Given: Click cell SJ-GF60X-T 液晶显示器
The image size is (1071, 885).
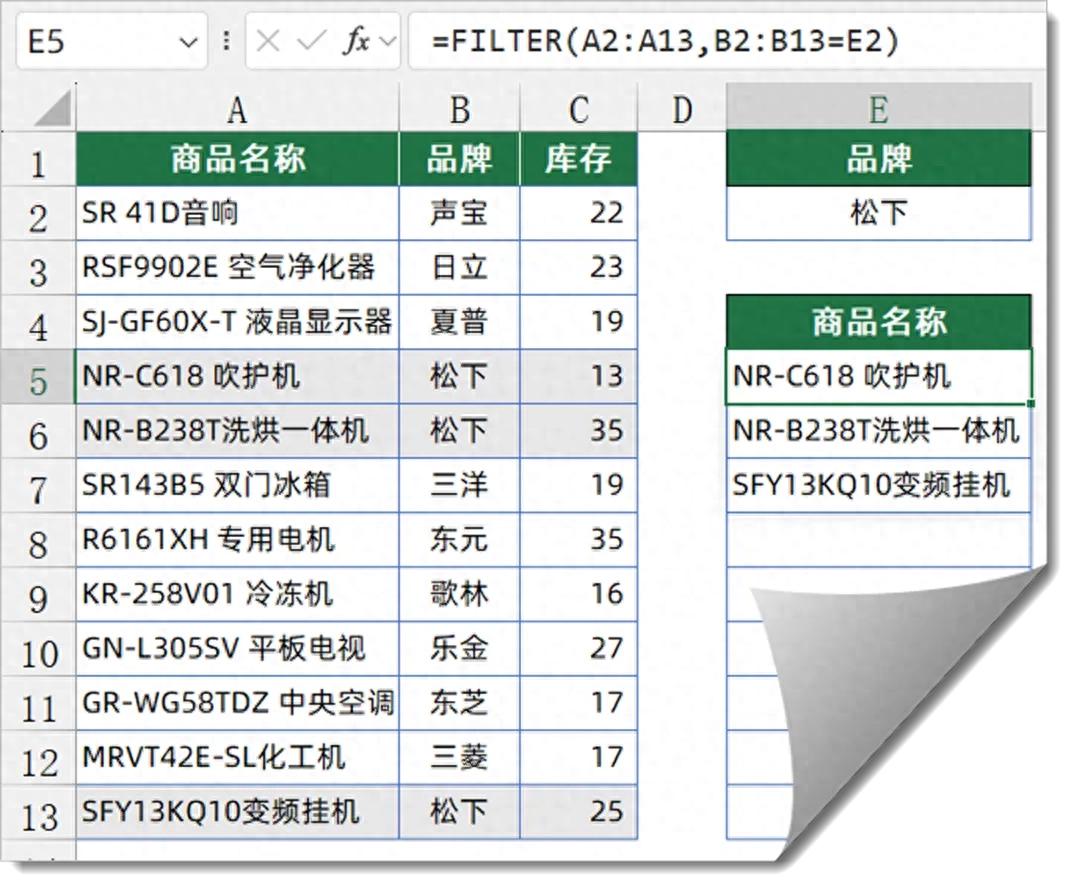Looking at the screenshot, I should [237, 322].
